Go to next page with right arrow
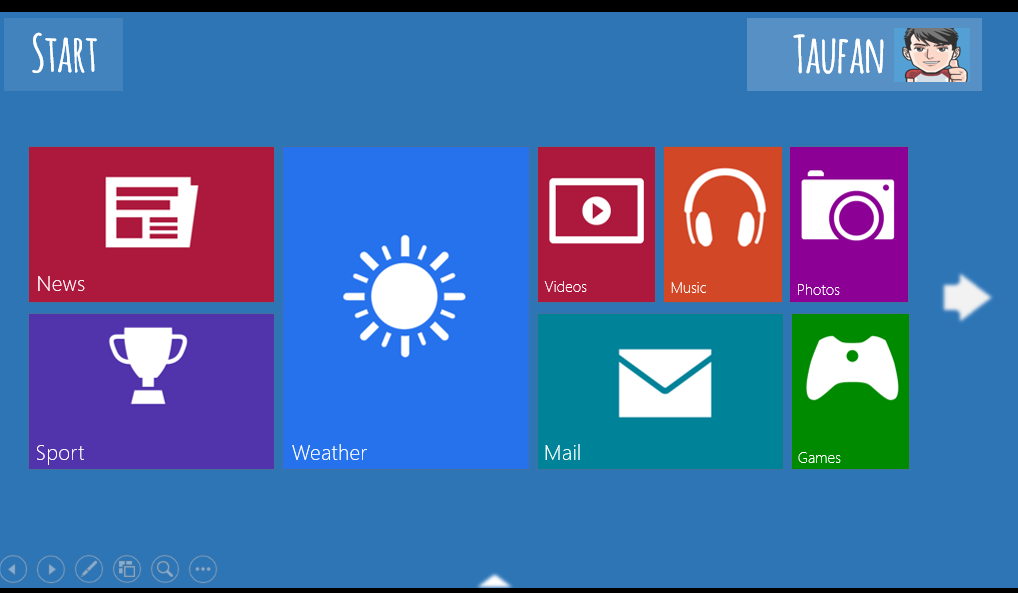This screenshot has width=1018, height=593. [967, 297]
